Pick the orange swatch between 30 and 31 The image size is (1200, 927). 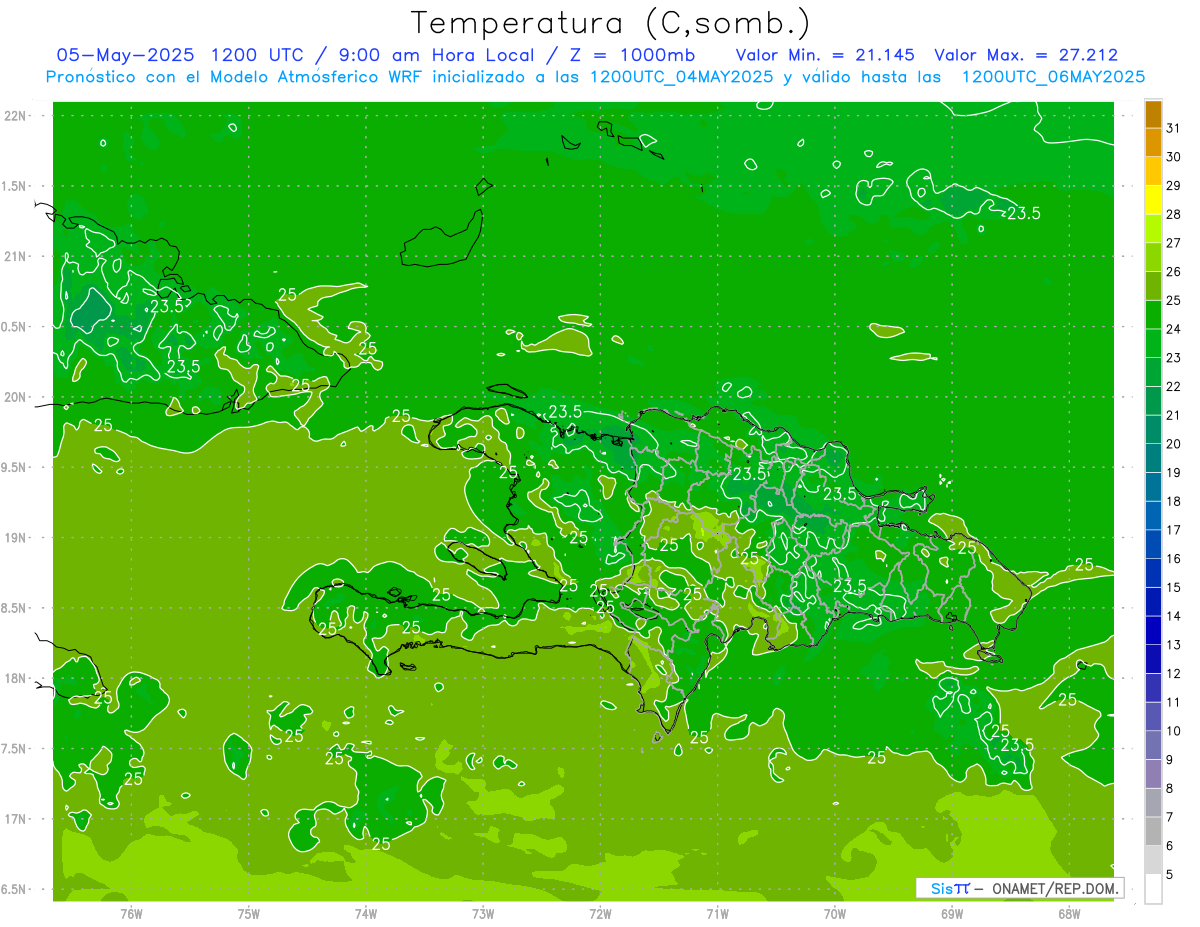coord(1153,143)
